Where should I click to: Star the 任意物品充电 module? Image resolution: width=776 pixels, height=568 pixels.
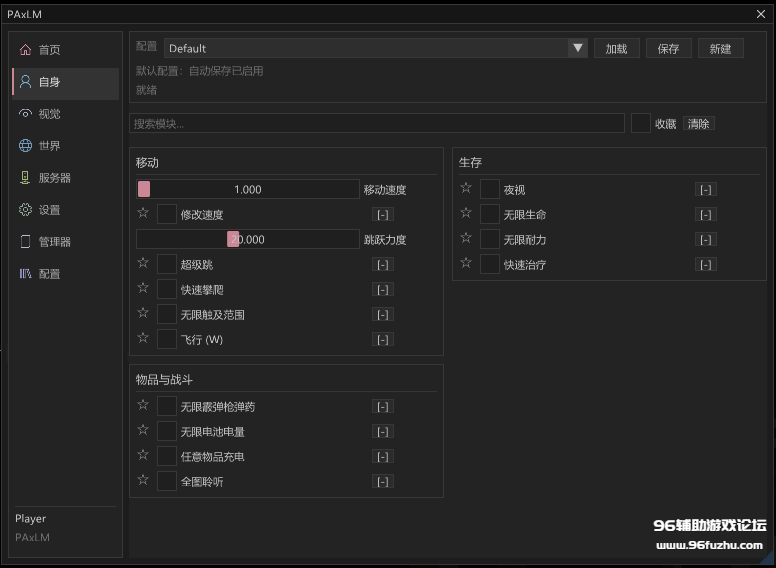[x=143, y=455]
